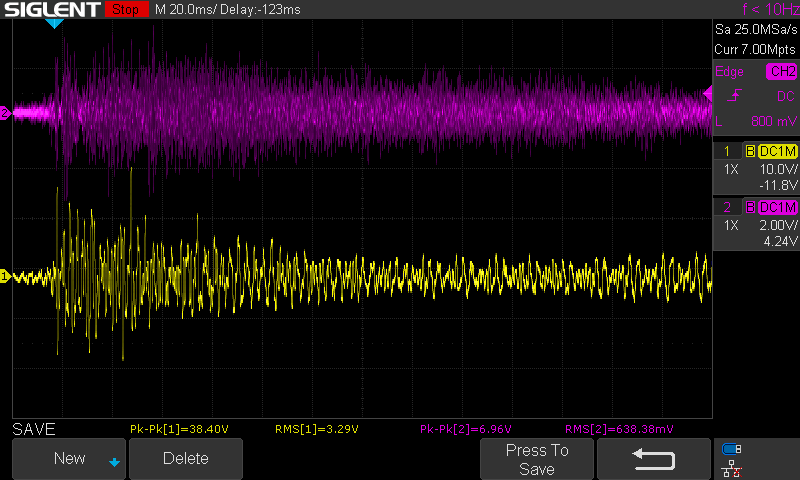800x480 pixels.
Task: Click channel 2 bandwidth limit B icon
Action: click(750, 207)
